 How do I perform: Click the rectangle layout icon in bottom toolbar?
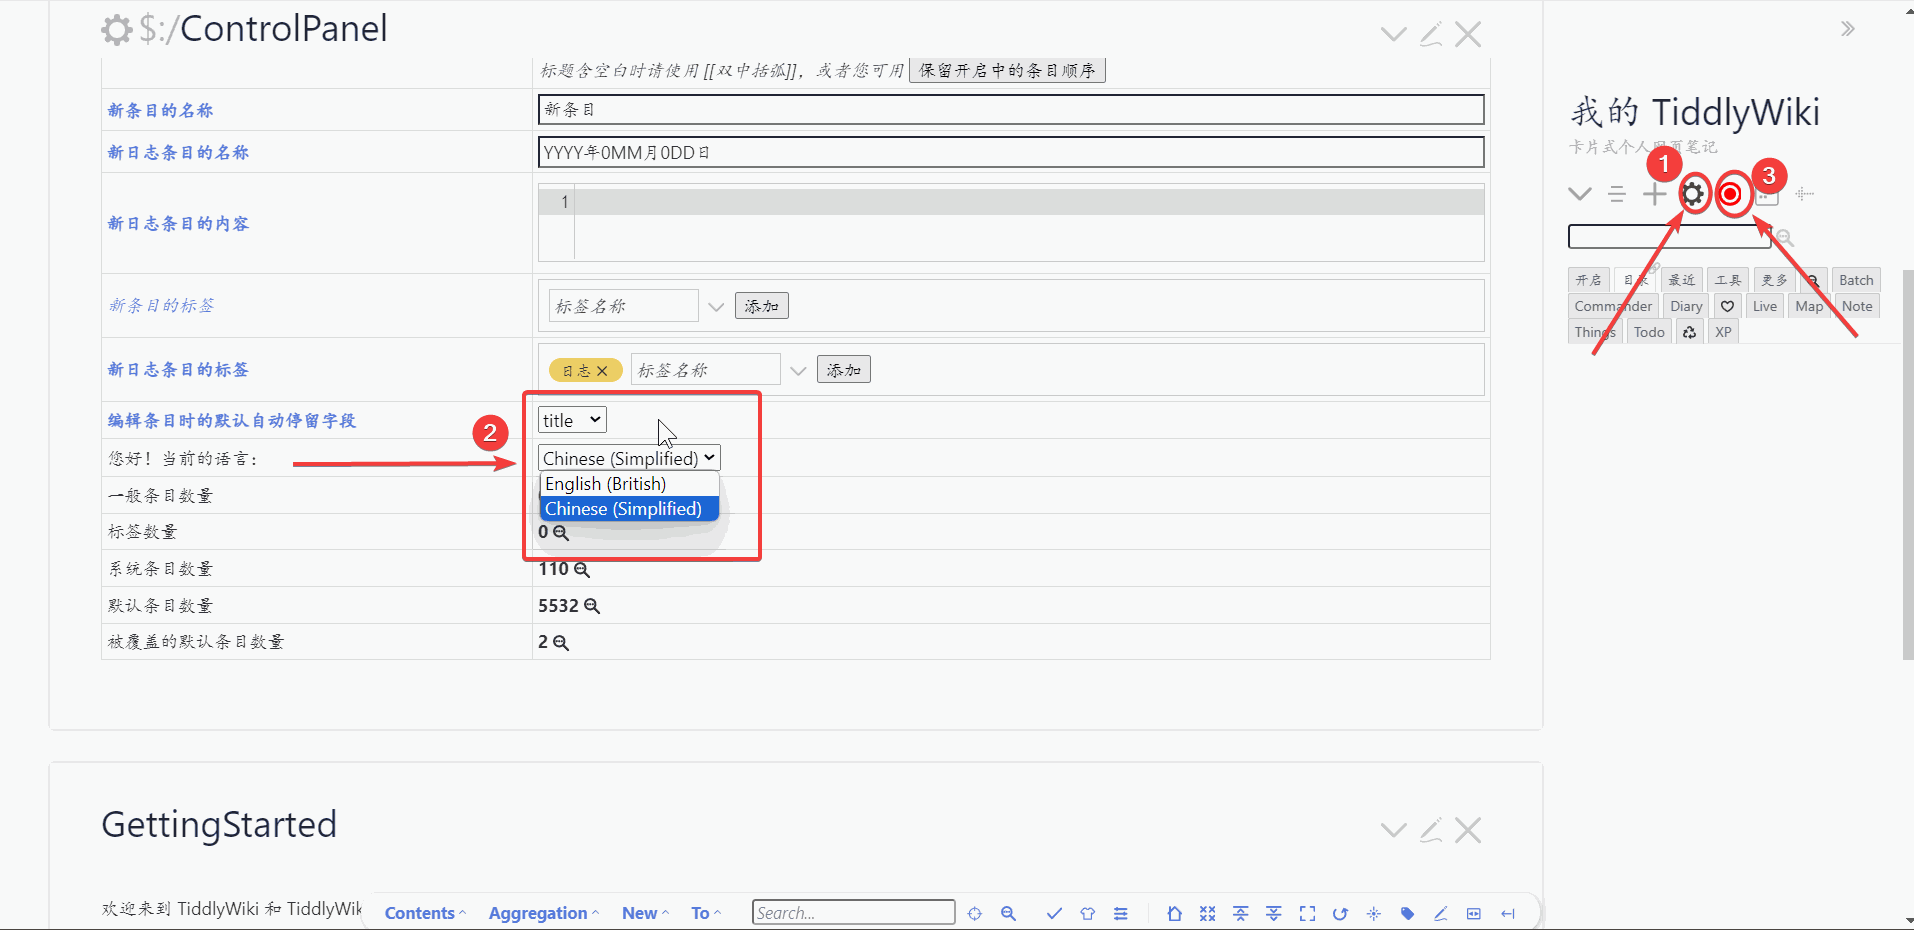click(1474, 913)
